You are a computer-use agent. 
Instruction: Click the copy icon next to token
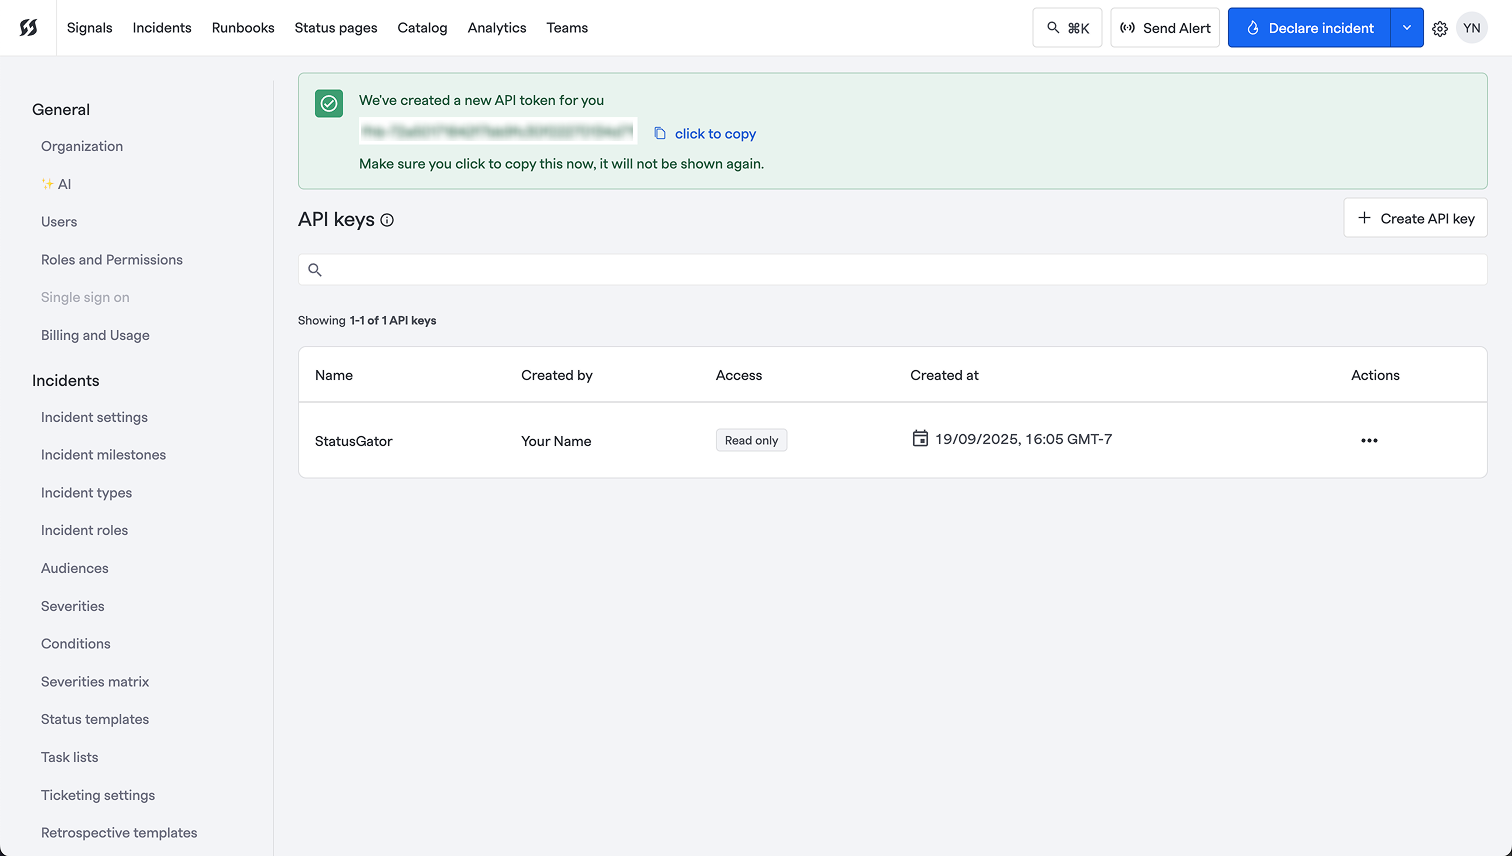(x=660, y=133)
